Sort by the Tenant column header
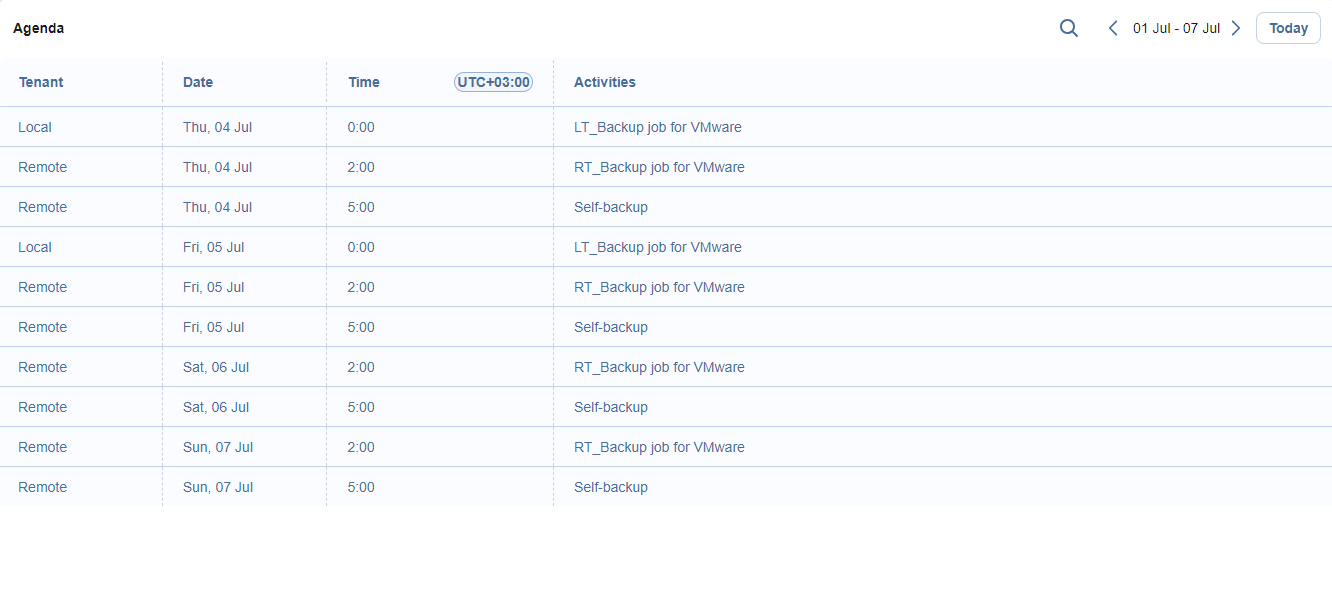1332x609 pixels. tap(41, 82)
